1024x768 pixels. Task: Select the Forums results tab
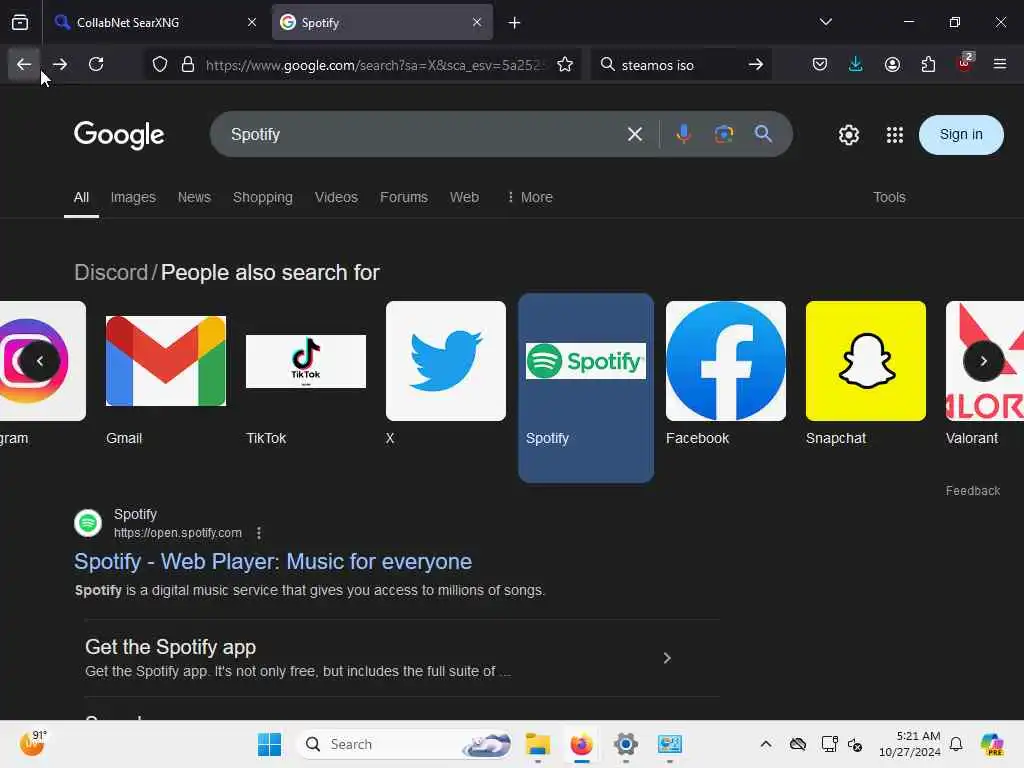[x=404, y=197]
